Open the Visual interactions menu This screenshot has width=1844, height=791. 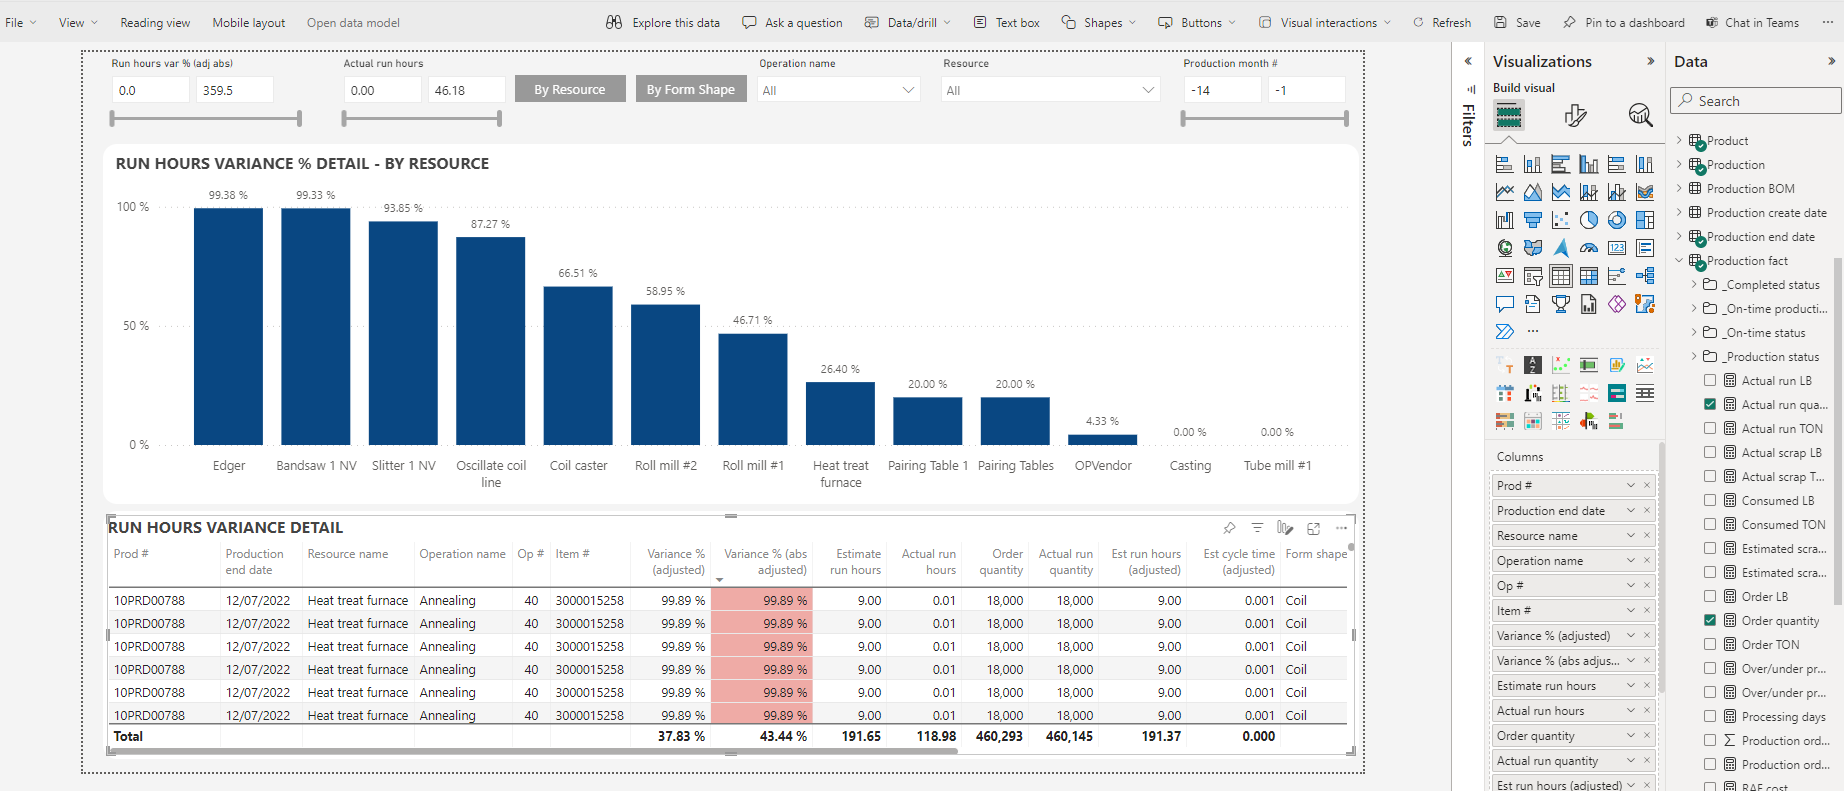(1327, 22)
